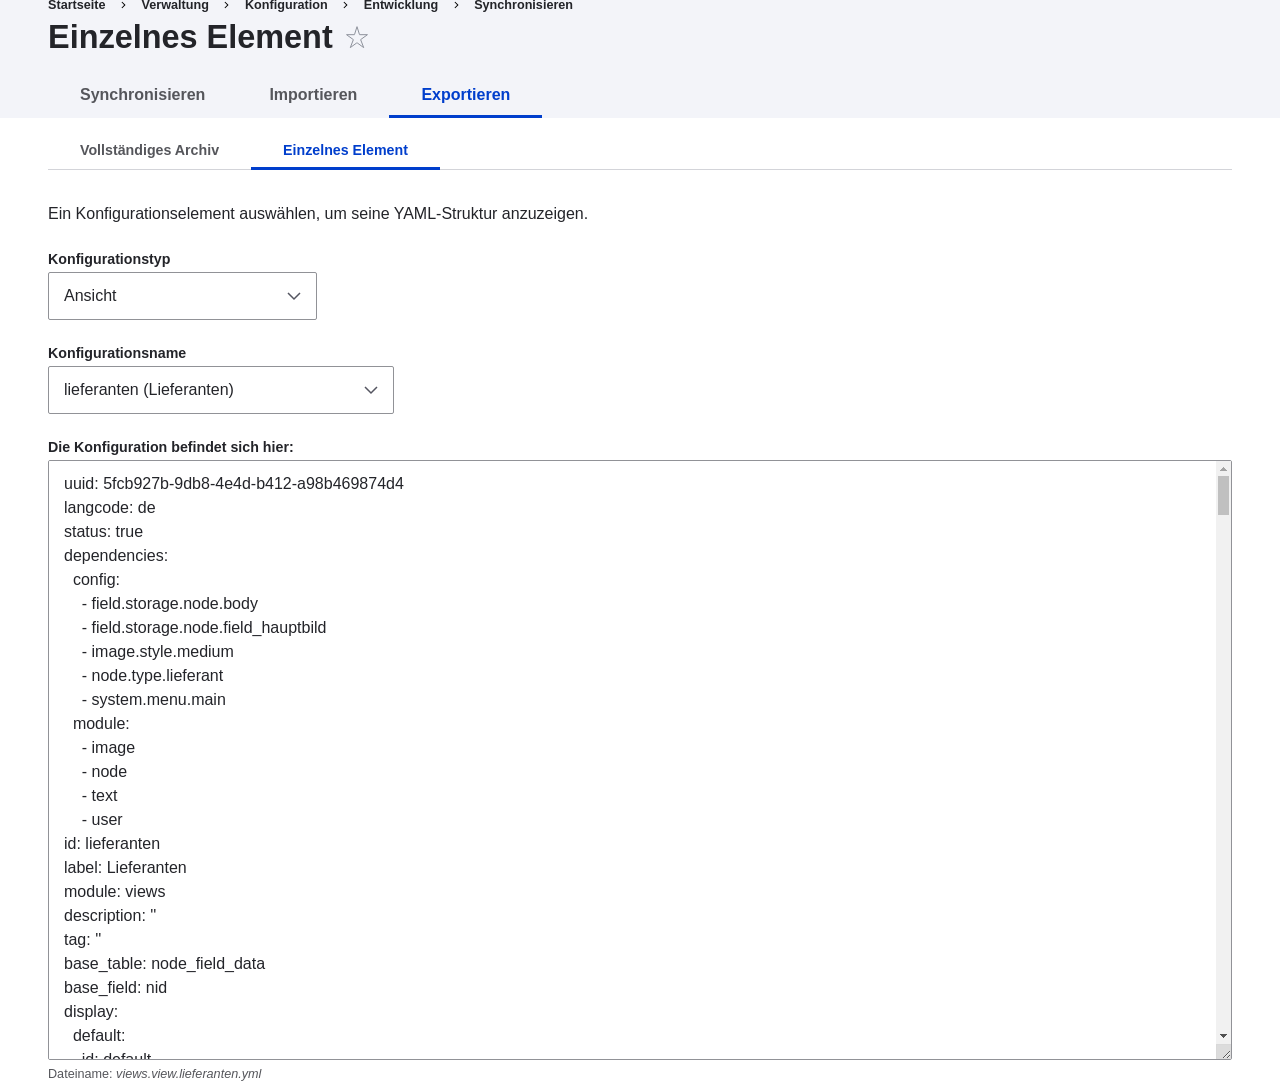Click the scroll-up arrow of the YAML textarea
1280x1081 pixels.
pyautogui.click(x=1223, y=469)
